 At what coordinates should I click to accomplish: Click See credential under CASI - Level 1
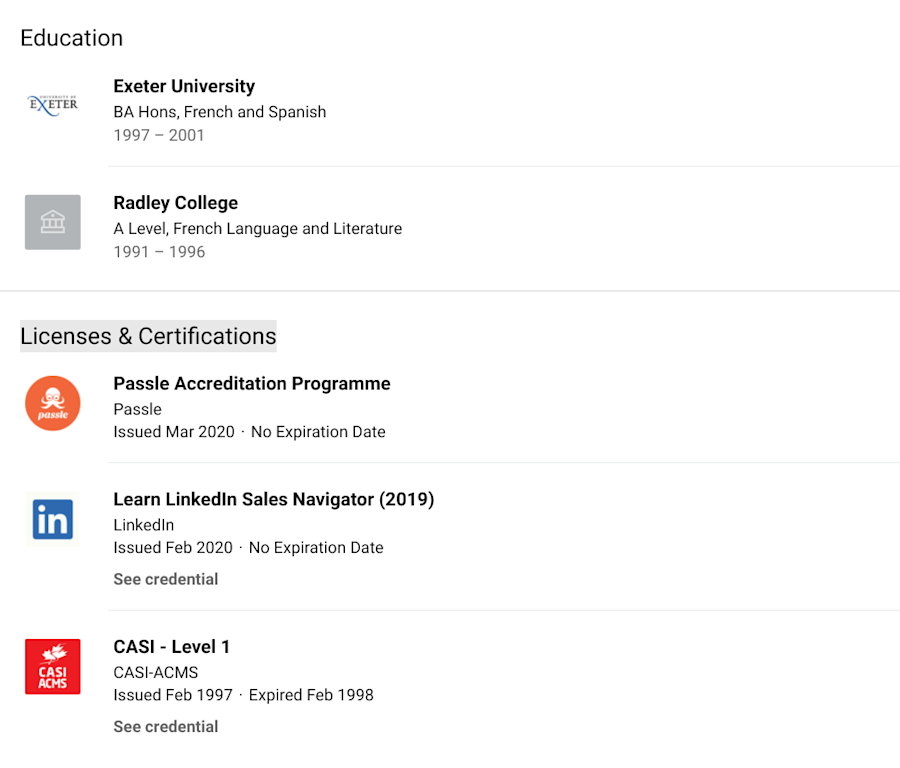[165, 726]
